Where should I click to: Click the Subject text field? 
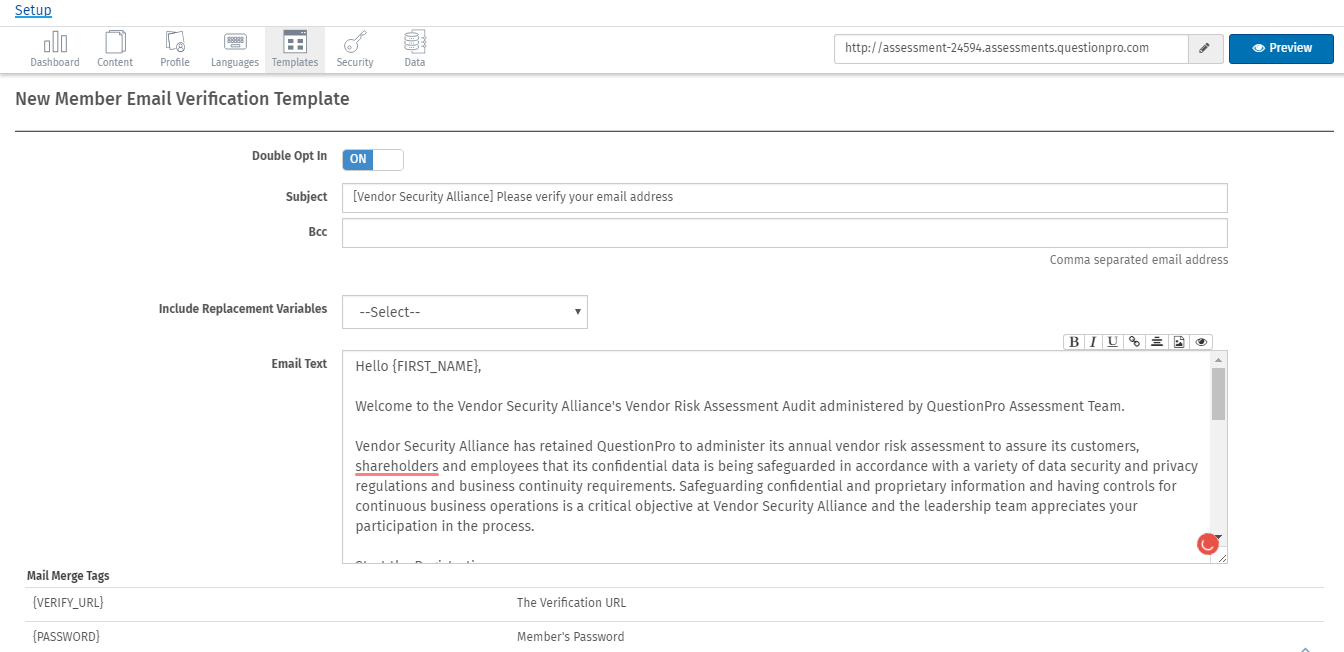784,197
